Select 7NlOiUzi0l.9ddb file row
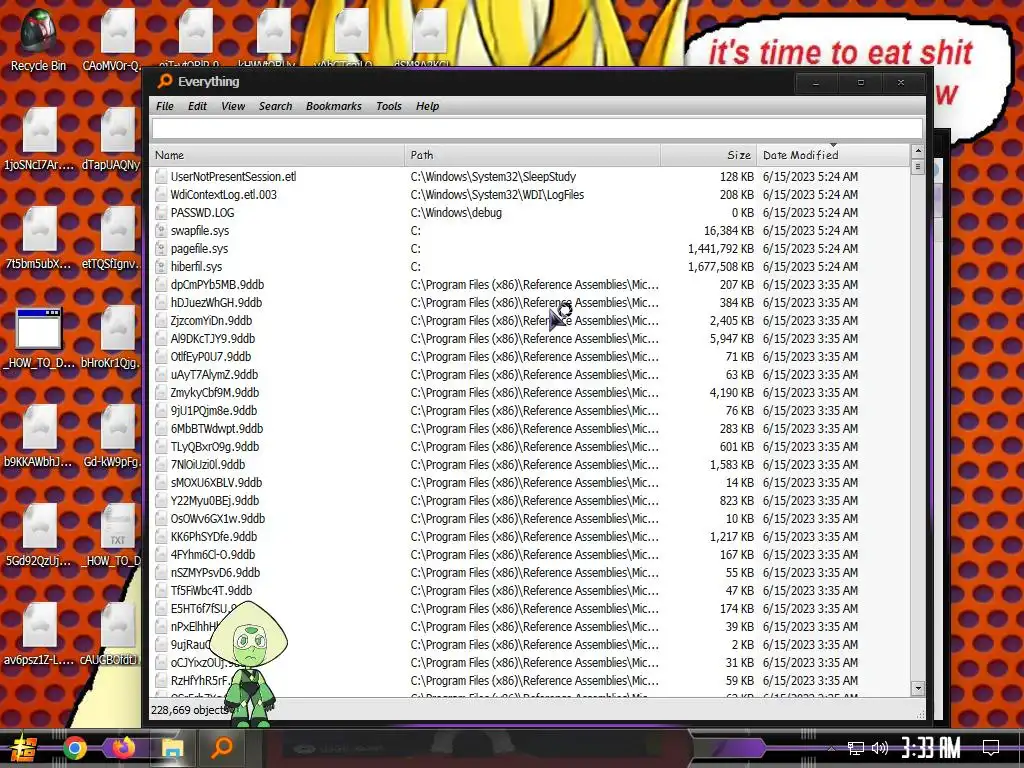Viewport: 1024px width, 768px height. point(530,464)
